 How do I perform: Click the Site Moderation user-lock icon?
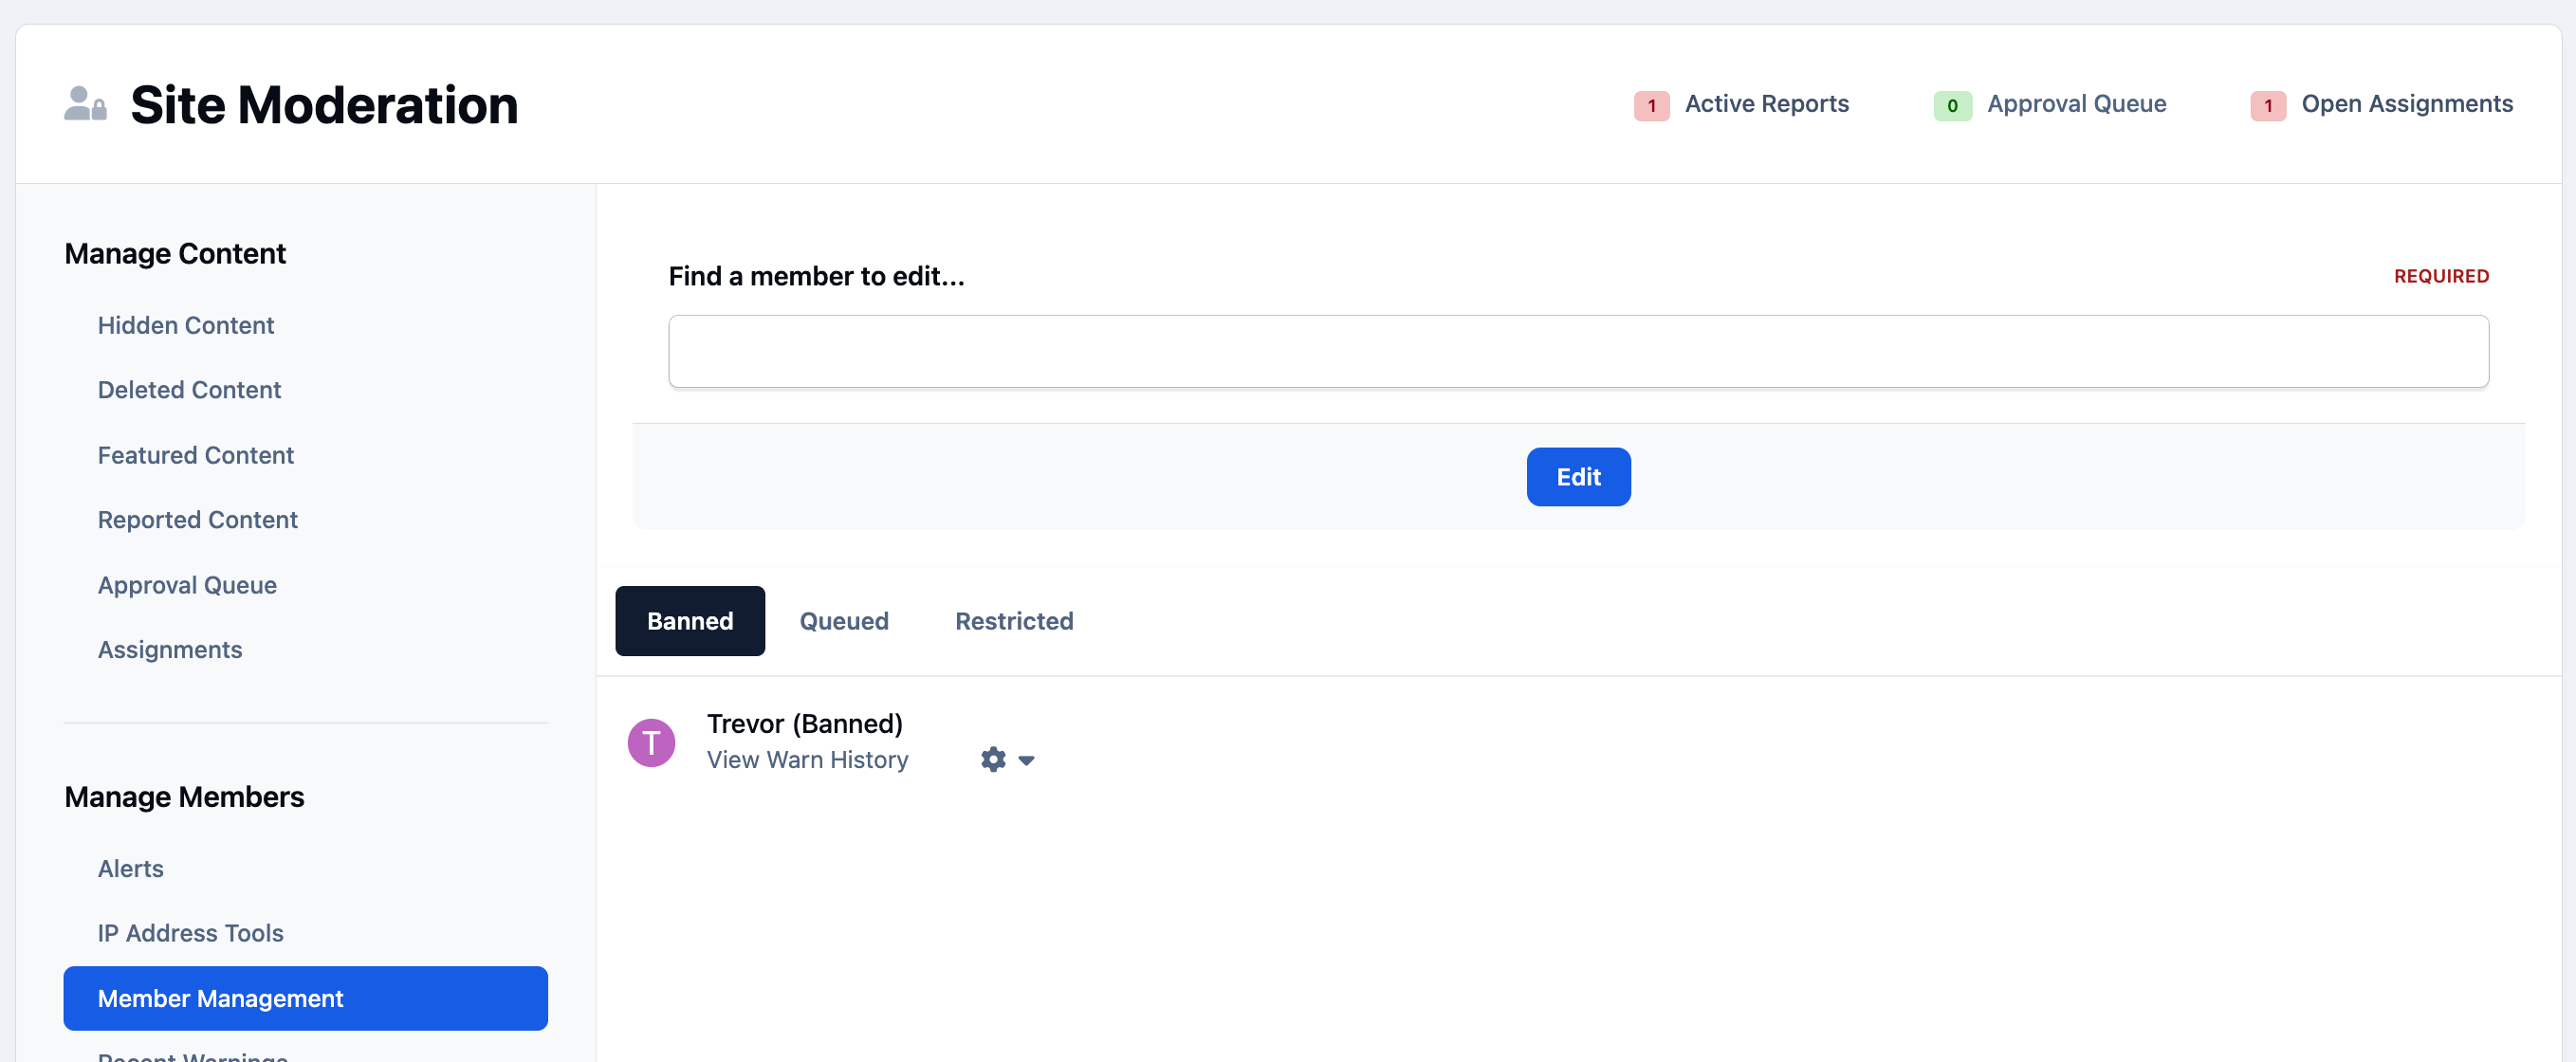tap(85, 104)
